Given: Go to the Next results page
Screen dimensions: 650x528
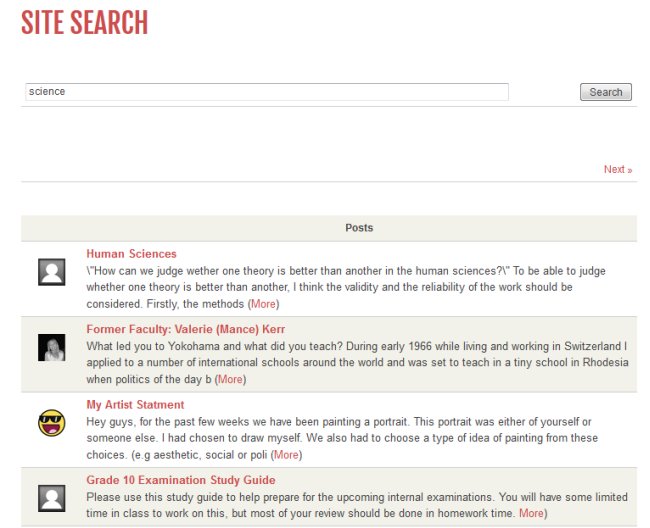Looking at the screenshot, I should pos(618,170).
